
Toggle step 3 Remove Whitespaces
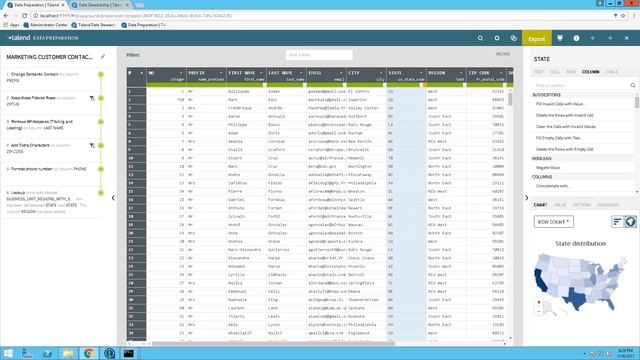coord(101,122)
